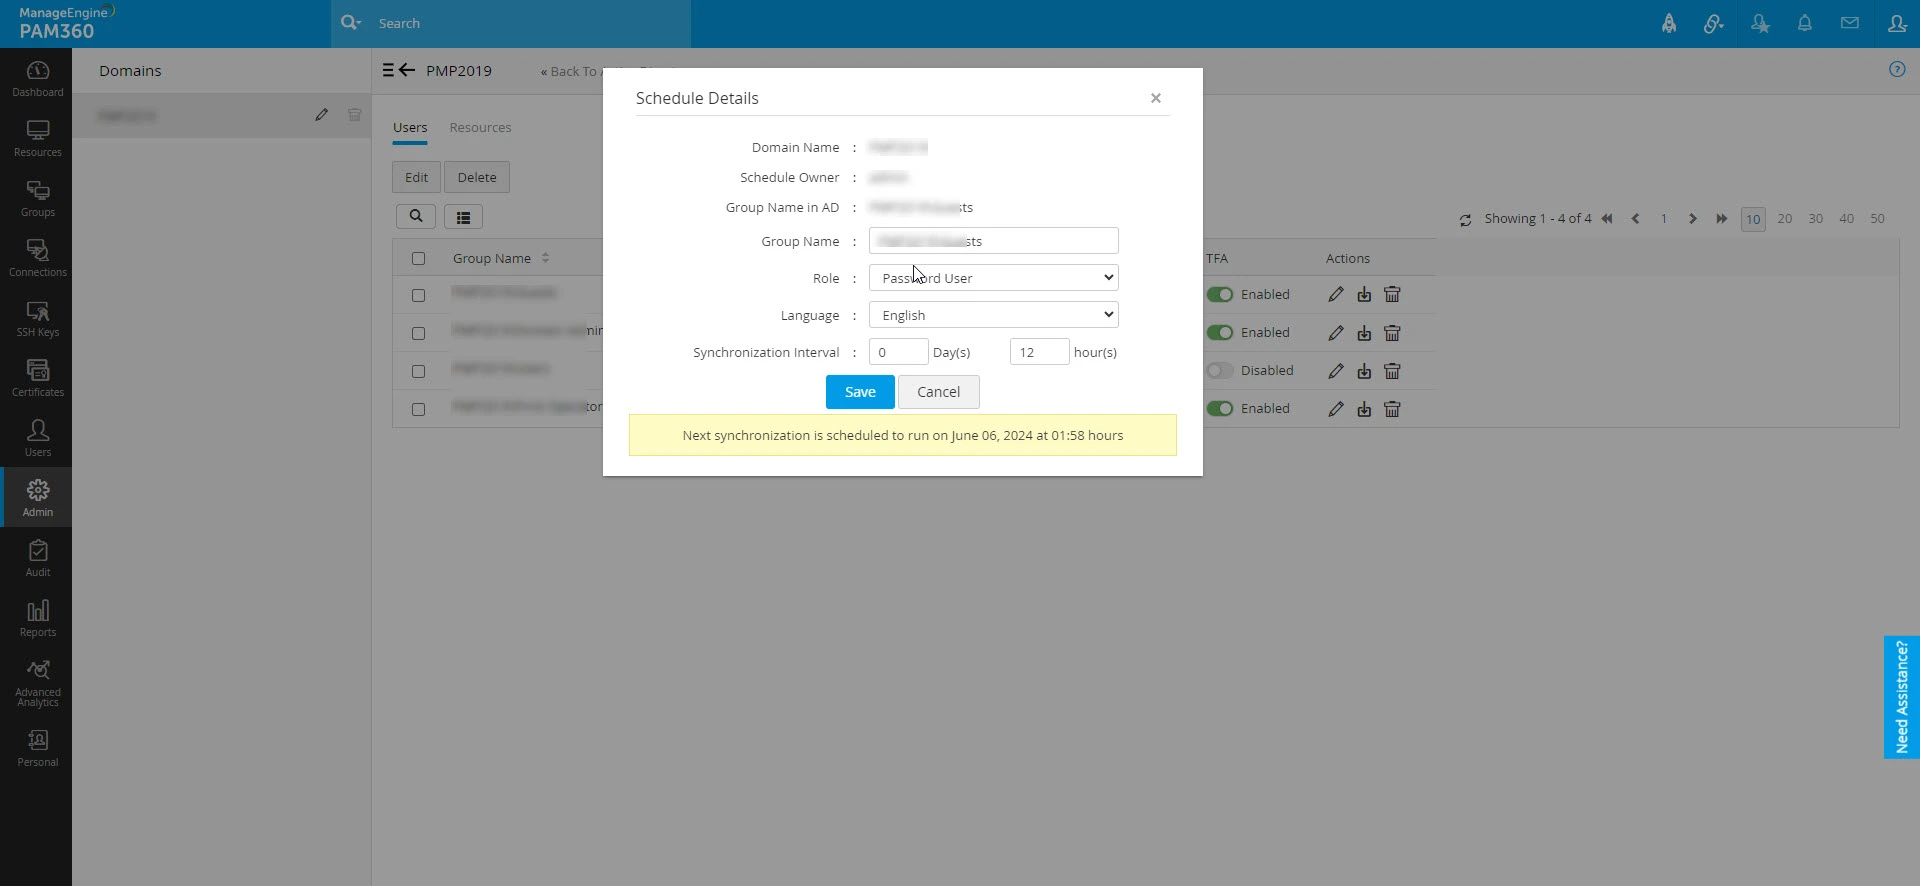Click the key link icon in header
Viewport: 1920px width, 886px height.
[1713, 23]
